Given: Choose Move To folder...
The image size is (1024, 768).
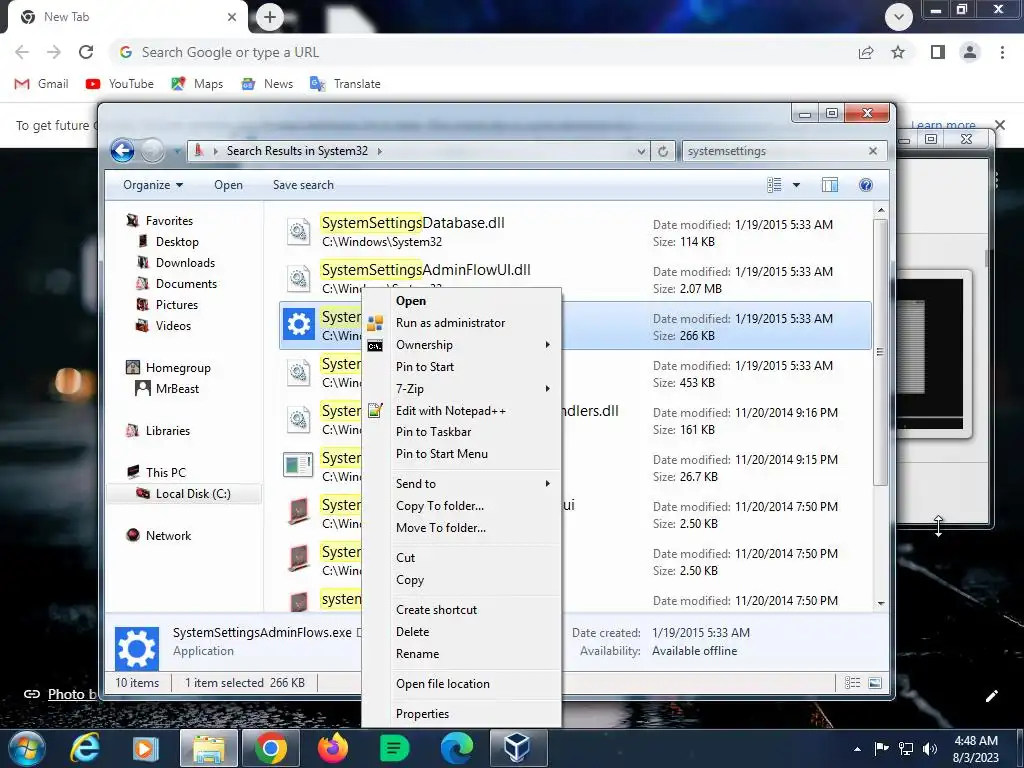Looking at the screenshot, I should pos(461,528).
